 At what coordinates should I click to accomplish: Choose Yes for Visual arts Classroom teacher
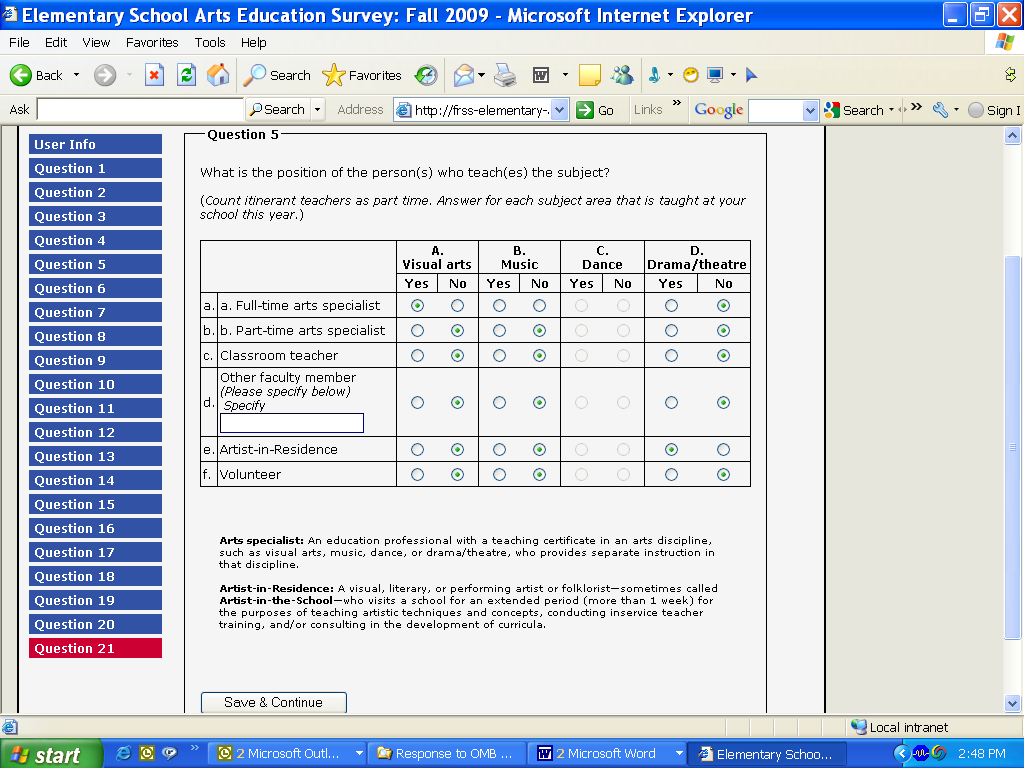[417, 355]
